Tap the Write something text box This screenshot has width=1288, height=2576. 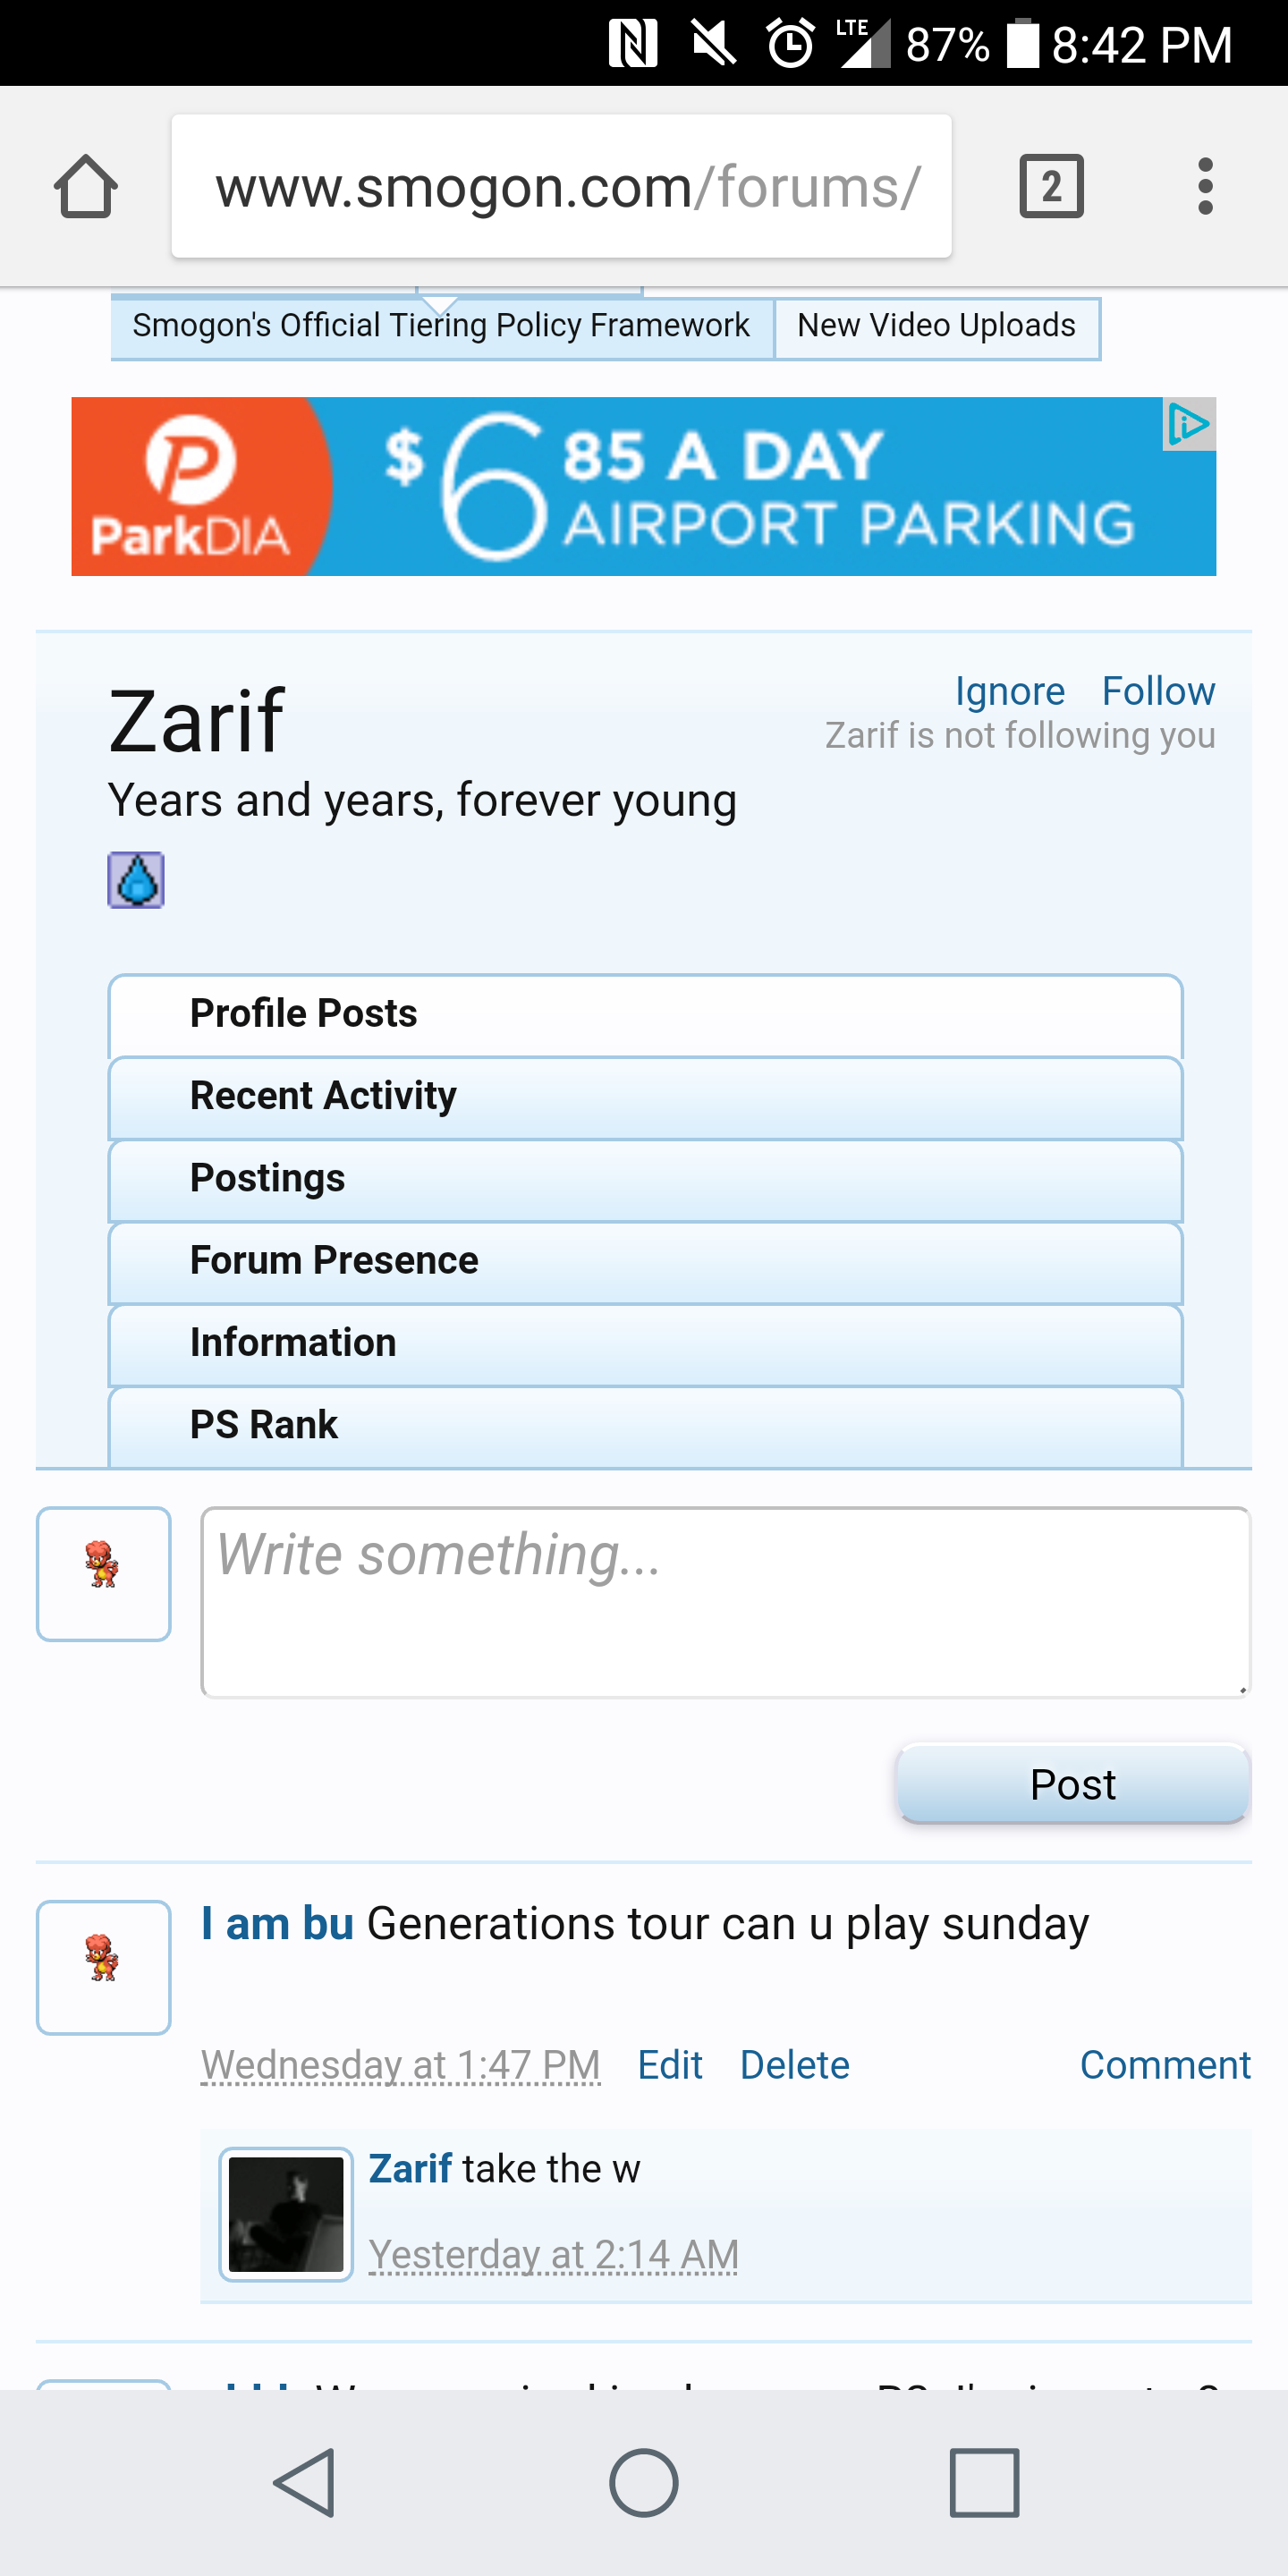pos(725,1602)
